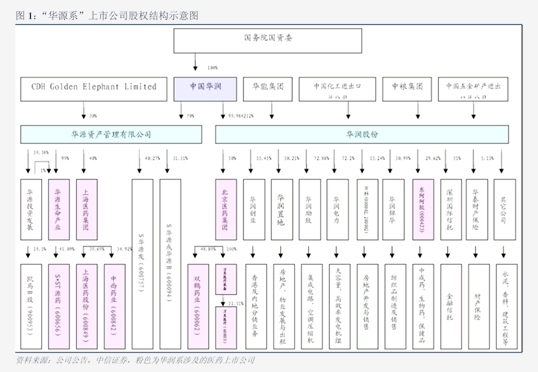538x372 pixels.
Task: Click the pink 华源生命产业 box
Action: 59,209
